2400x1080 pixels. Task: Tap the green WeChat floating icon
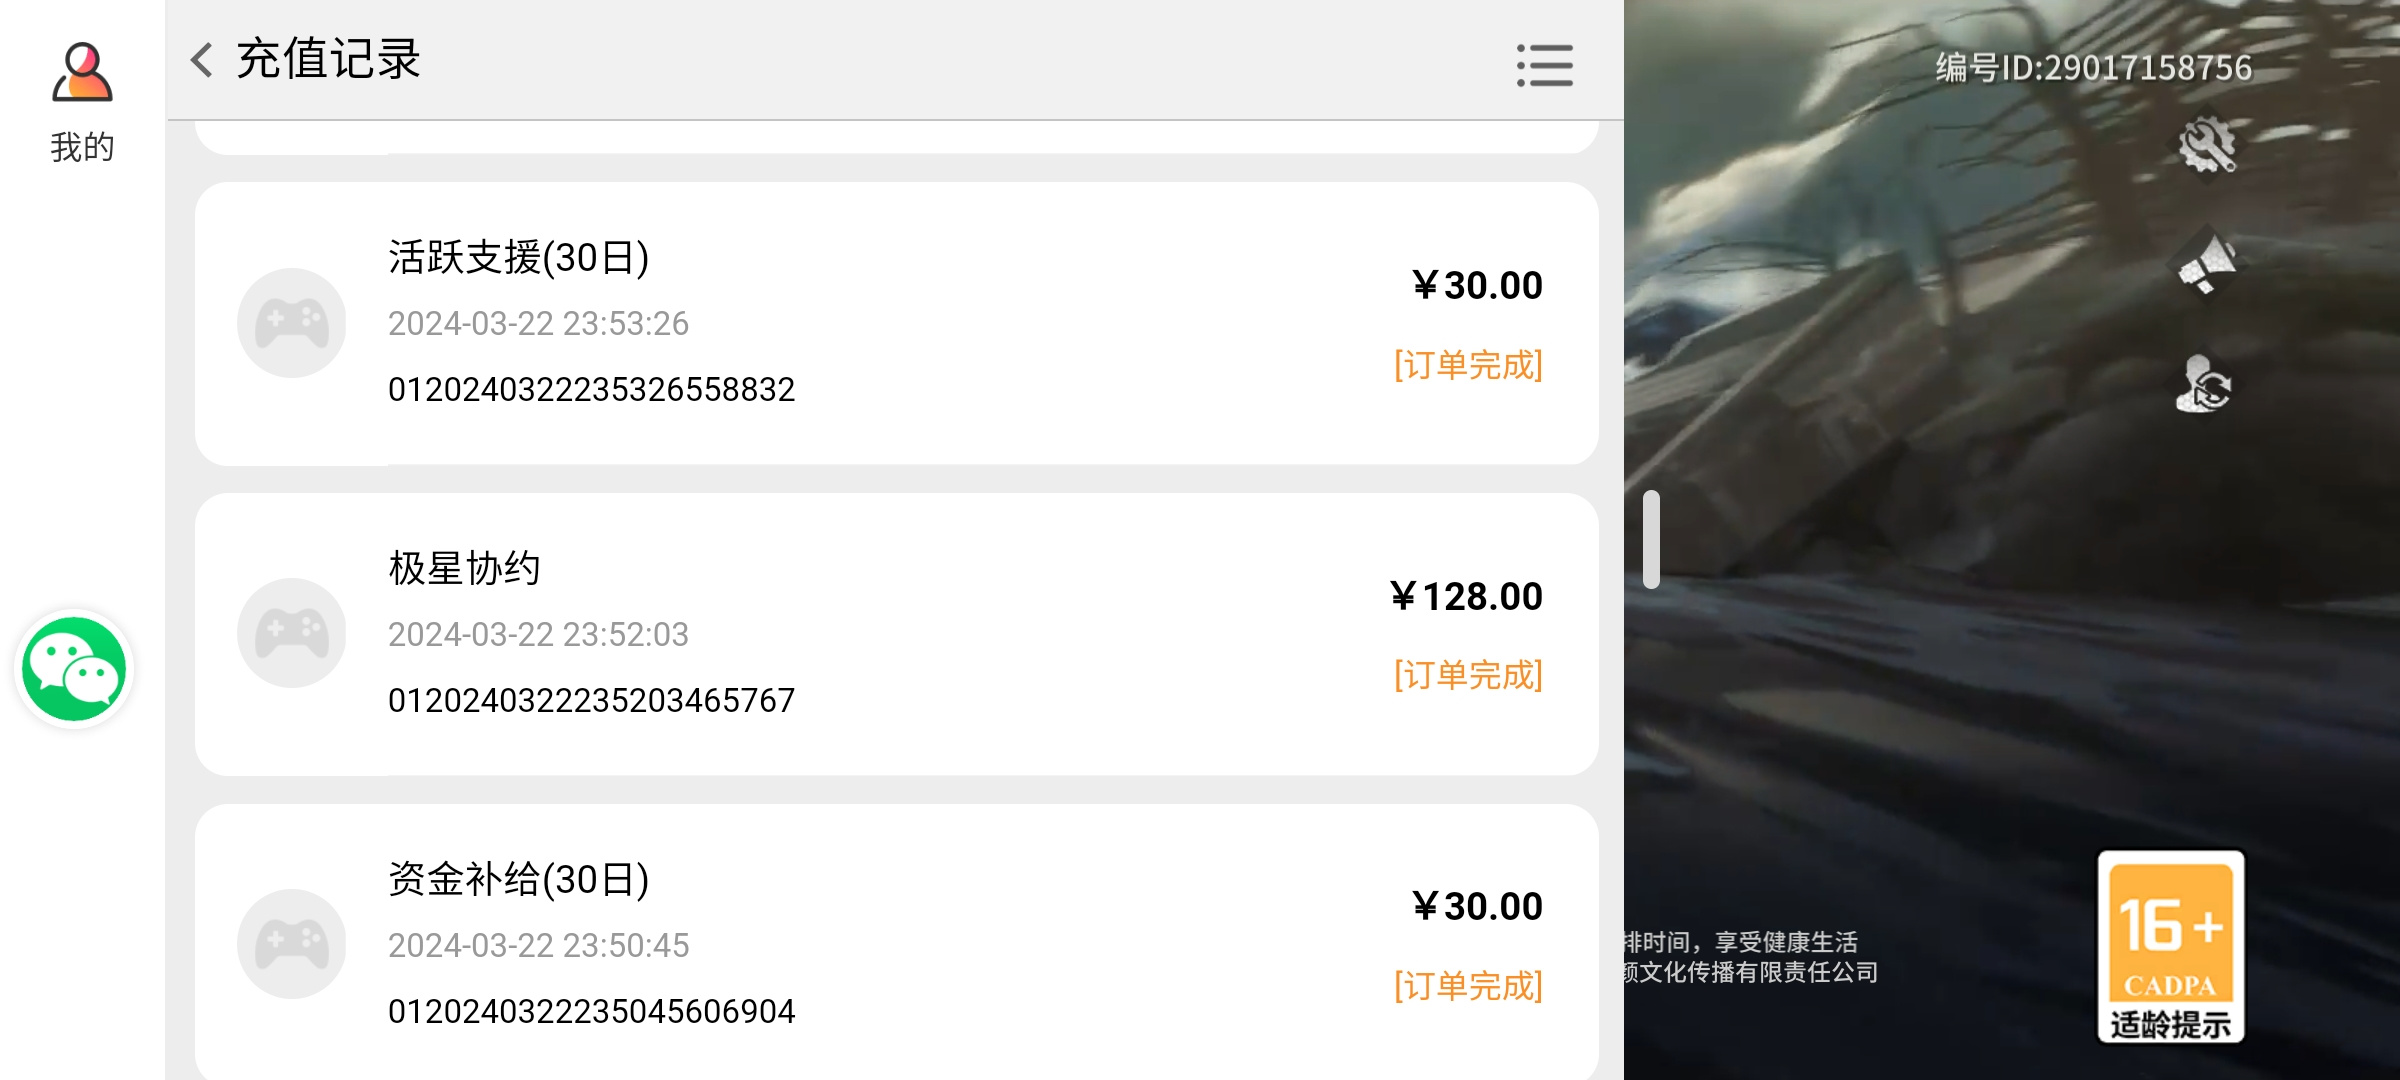74,669
